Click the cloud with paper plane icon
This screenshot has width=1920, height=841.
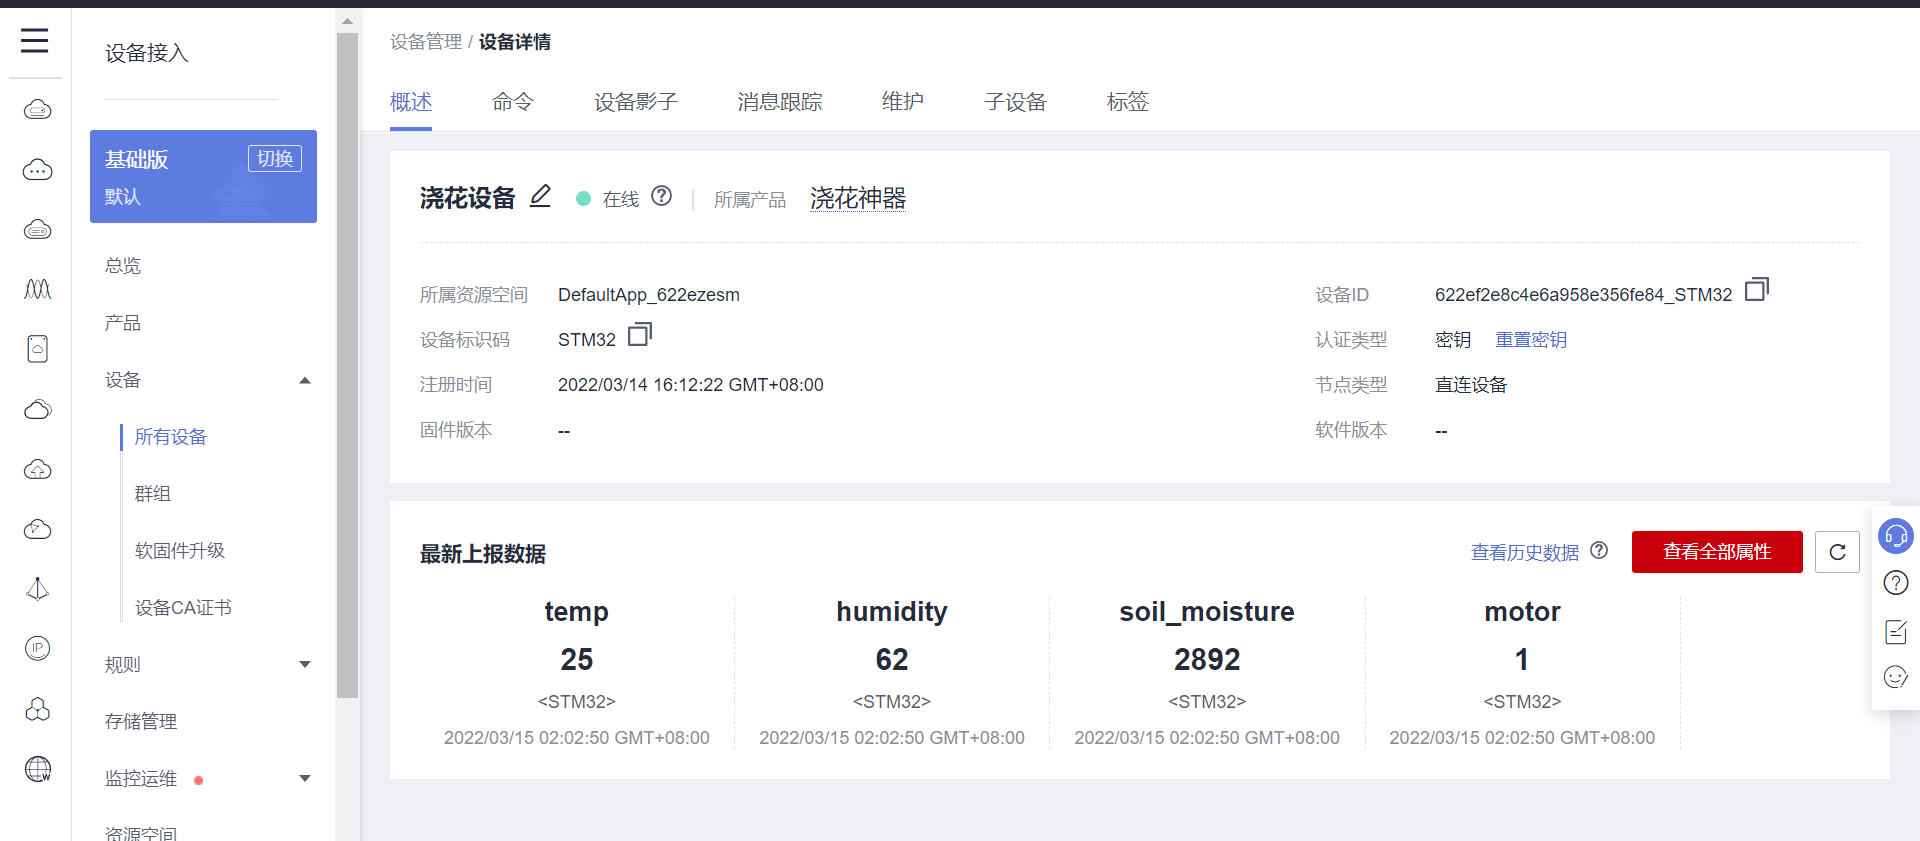[38, 529]
